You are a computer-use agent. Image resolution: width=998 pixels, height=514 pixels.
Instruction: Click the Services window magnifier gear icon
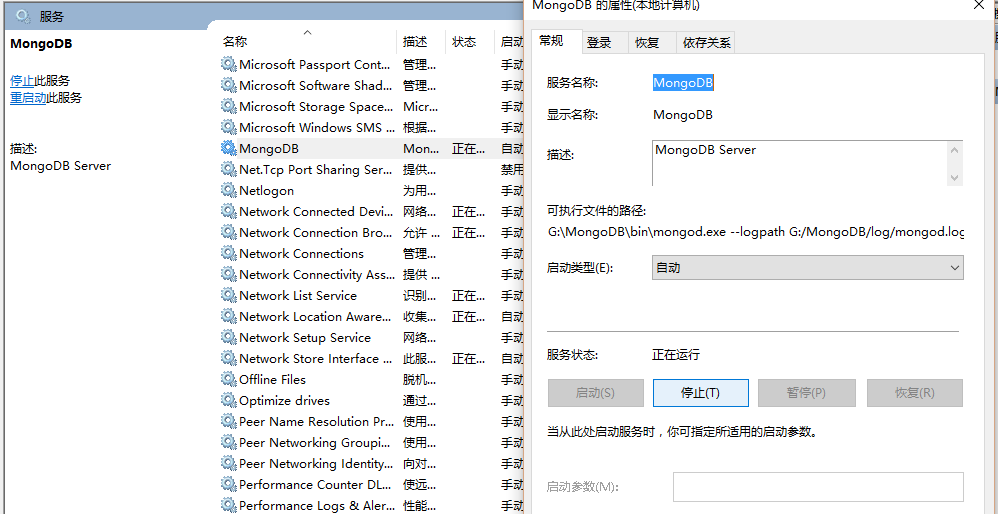click(23, 17)
